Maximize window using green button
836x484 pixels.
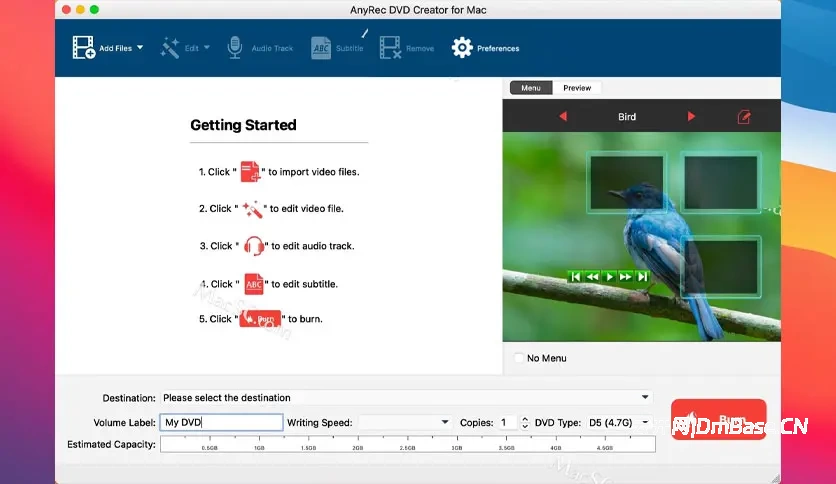[94, 10]
